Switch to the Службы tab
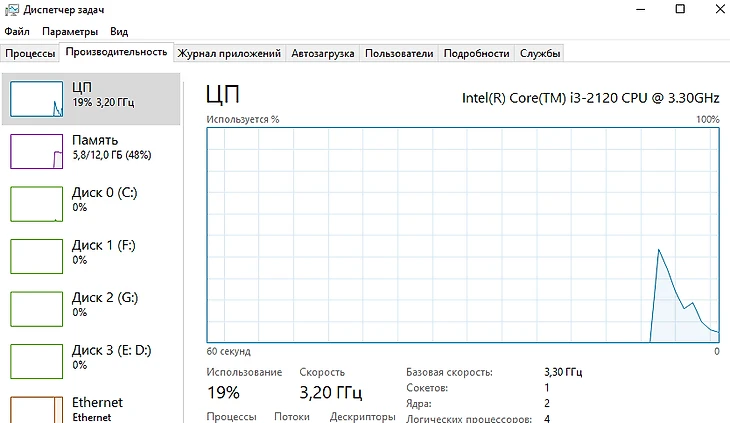The height and width of the screenshot is (423, 730). tap(540, 53)
